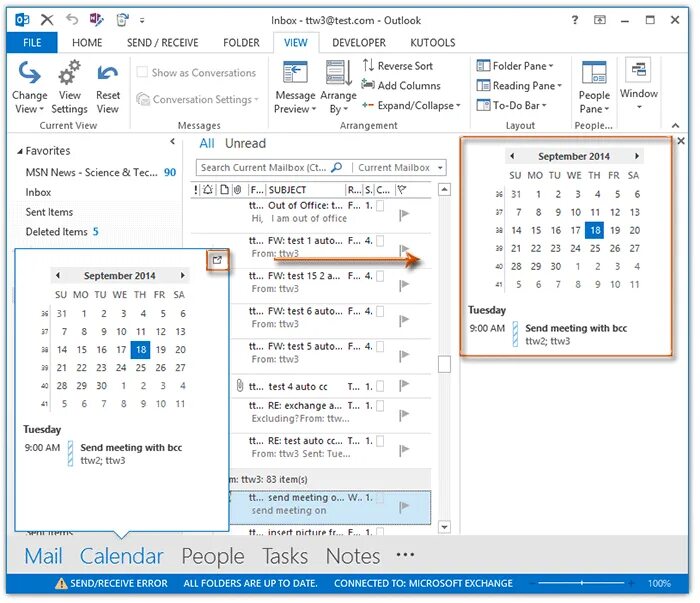Switch to the SEND / RECEIVE tab
This screenshot has height=603, width=700.
(162, 43)
